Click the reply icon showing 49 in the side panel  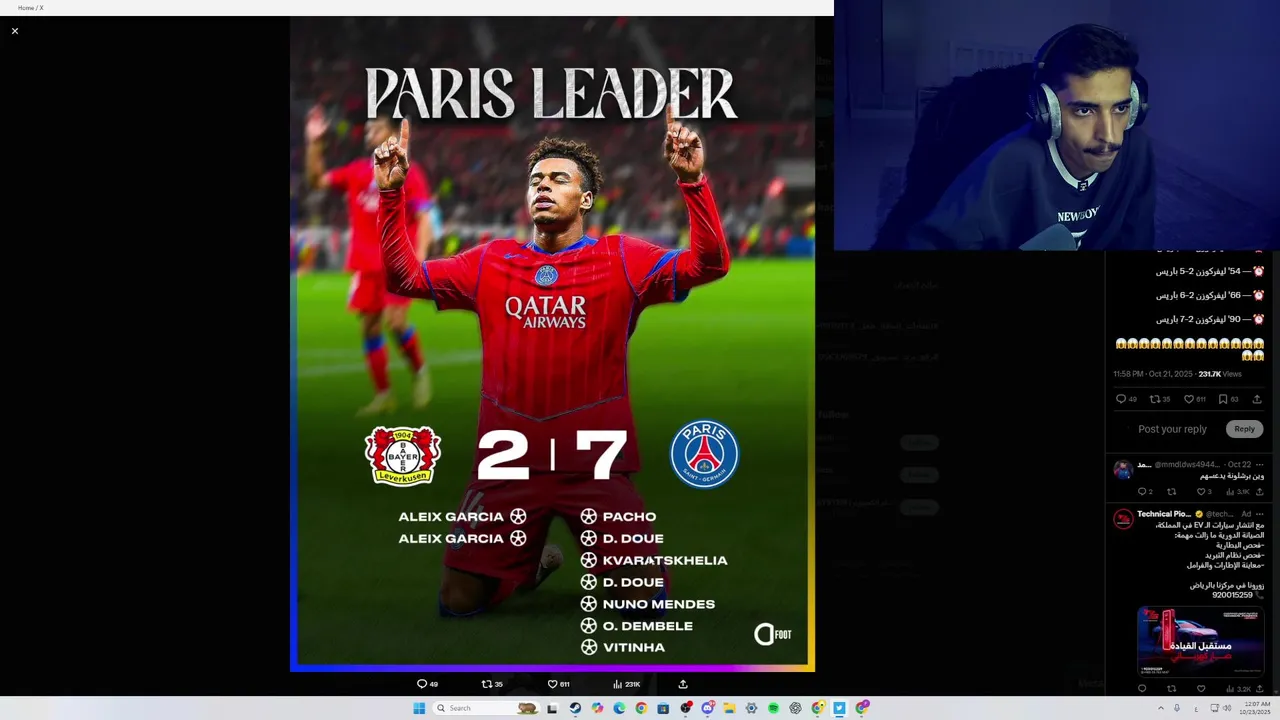[1126, 399]
